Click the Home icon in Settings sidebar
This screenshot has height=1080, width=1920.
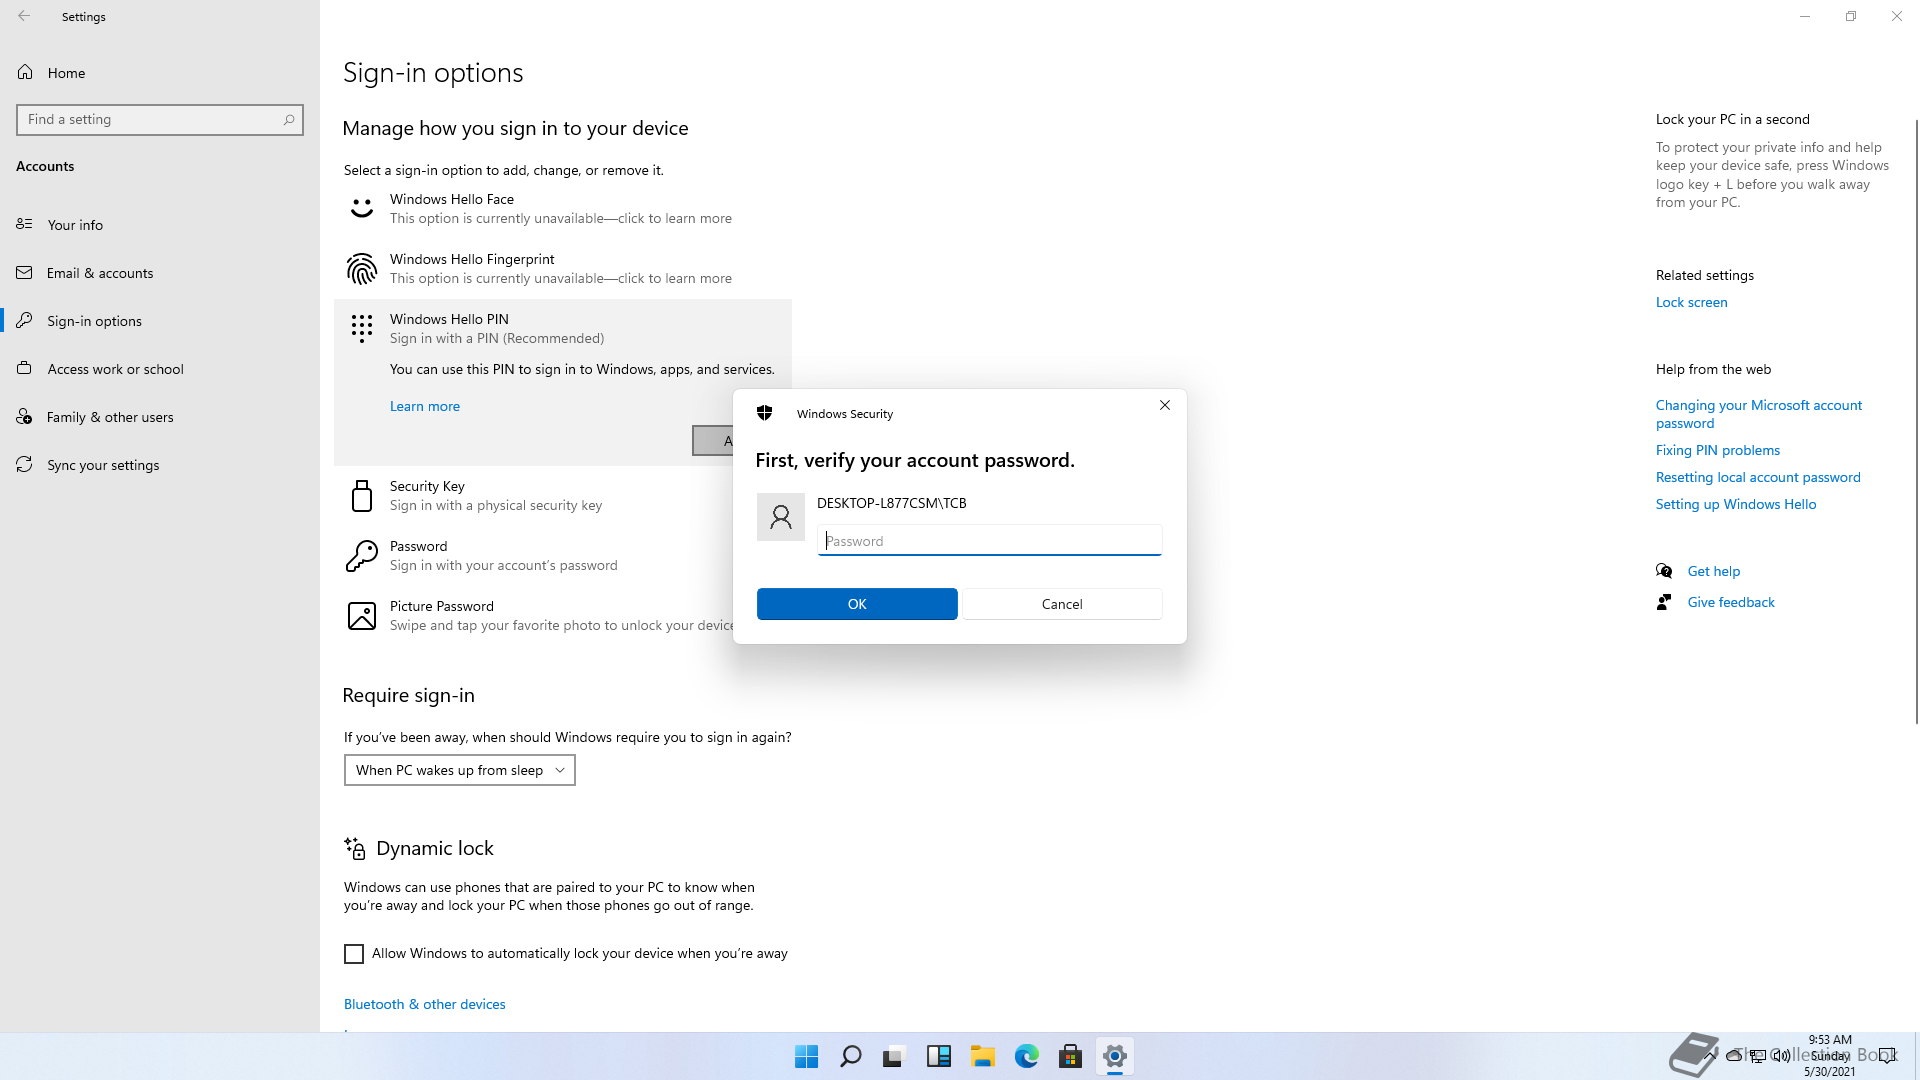(x=25, y=72)
